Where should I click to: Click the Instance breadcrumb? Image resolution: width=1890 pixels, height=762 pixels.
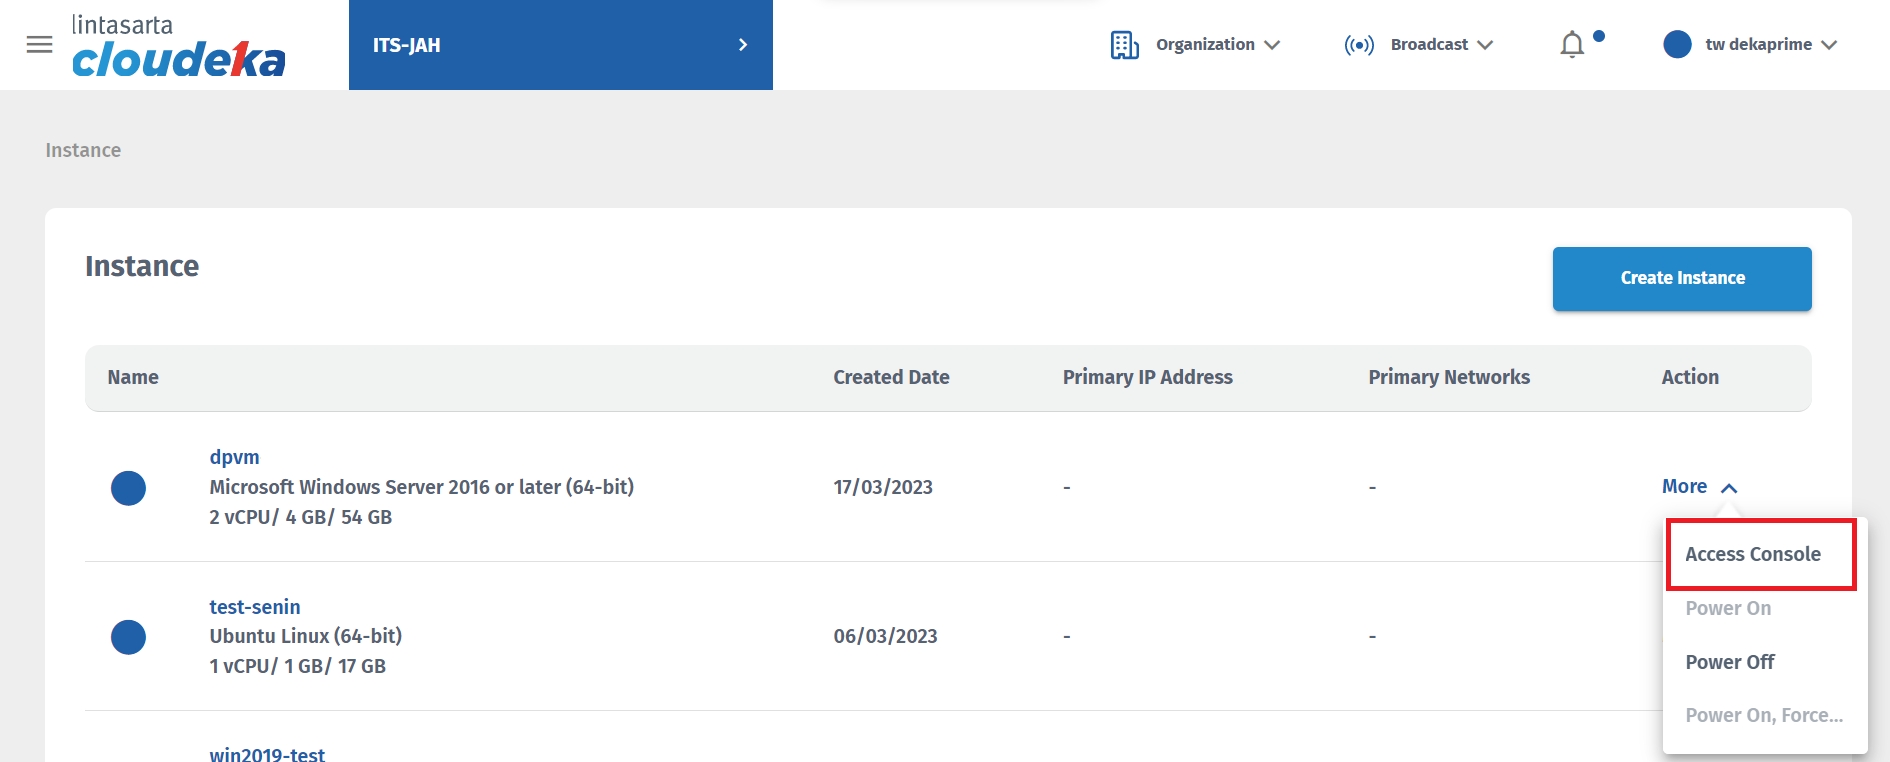coord(83,150)
